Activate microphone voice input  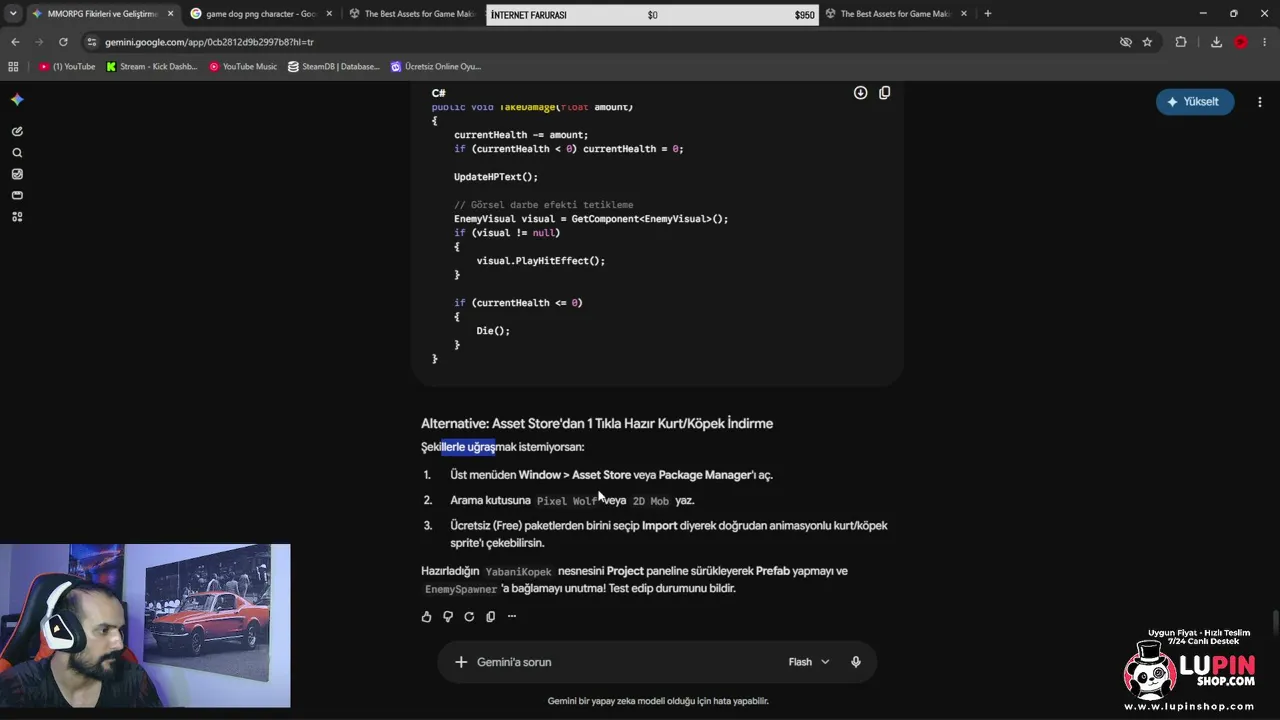856,662
